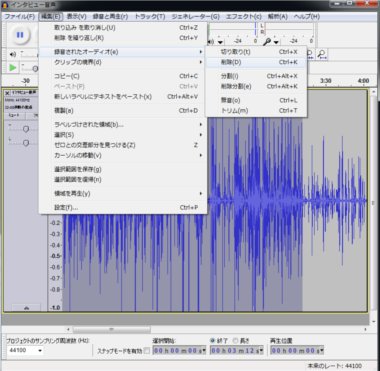The image size is (380, 371).
Task: Open the project sample rate 44100 dropdown
Action: tap(25, 351)
